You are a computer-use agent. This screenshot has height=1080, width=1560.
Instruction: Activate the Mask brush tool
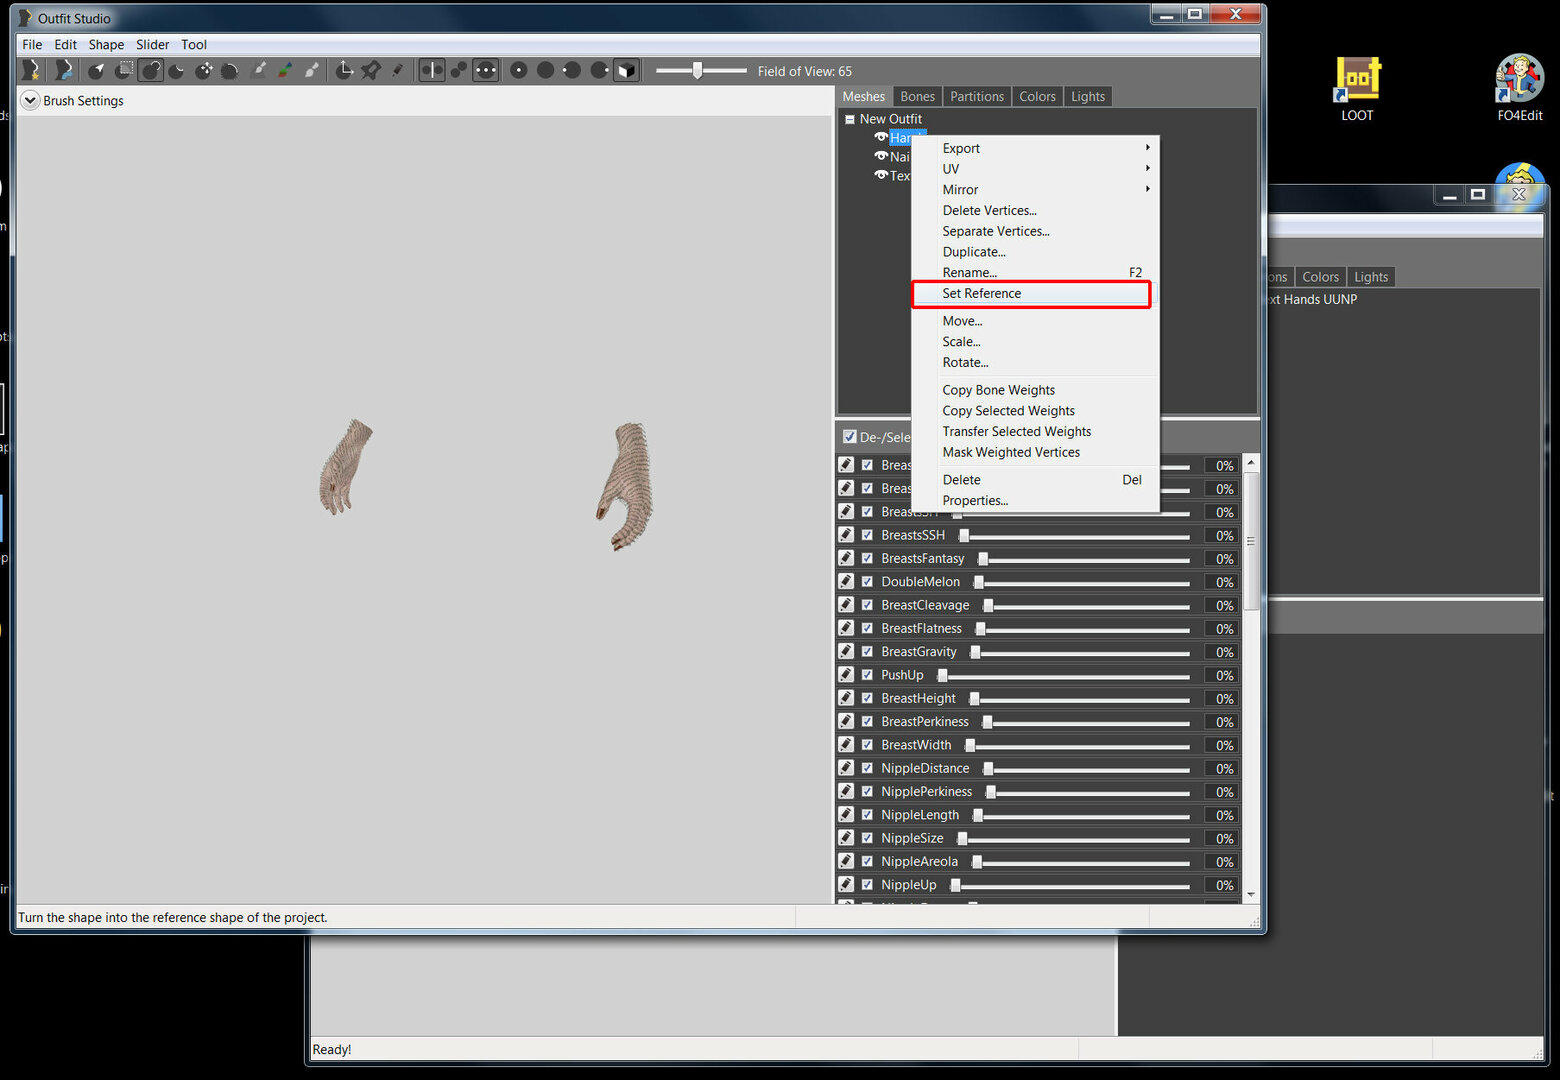[124, 70]
